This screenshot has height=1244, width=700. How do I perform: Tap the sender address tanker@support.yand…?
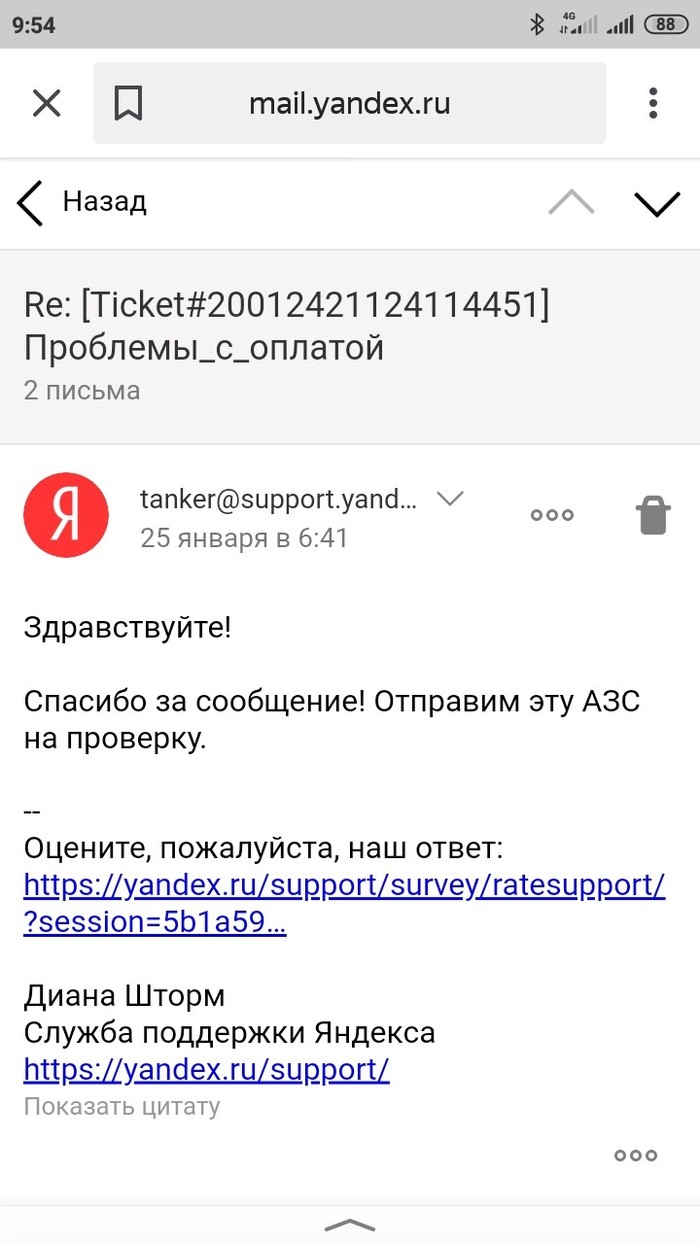[278, 498]
